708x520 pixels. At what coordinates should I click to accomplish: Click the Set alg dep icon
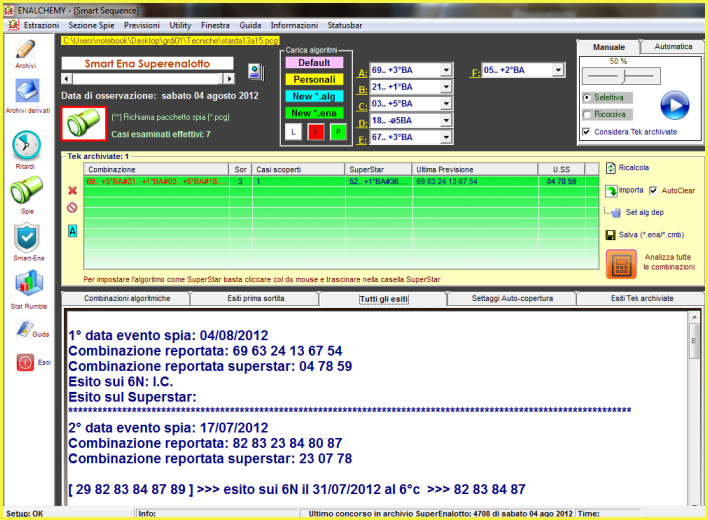click(614, 212)
